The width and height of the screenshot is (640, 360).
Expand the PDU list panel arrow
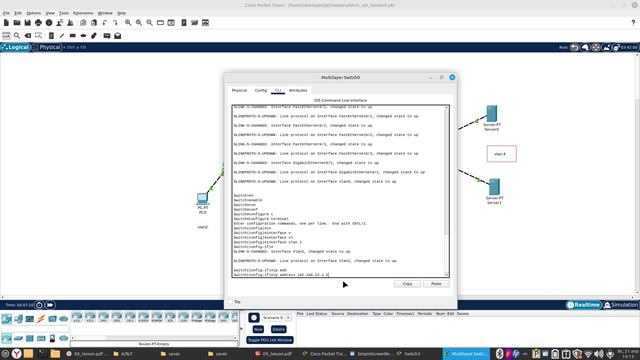tap(241, 329)
